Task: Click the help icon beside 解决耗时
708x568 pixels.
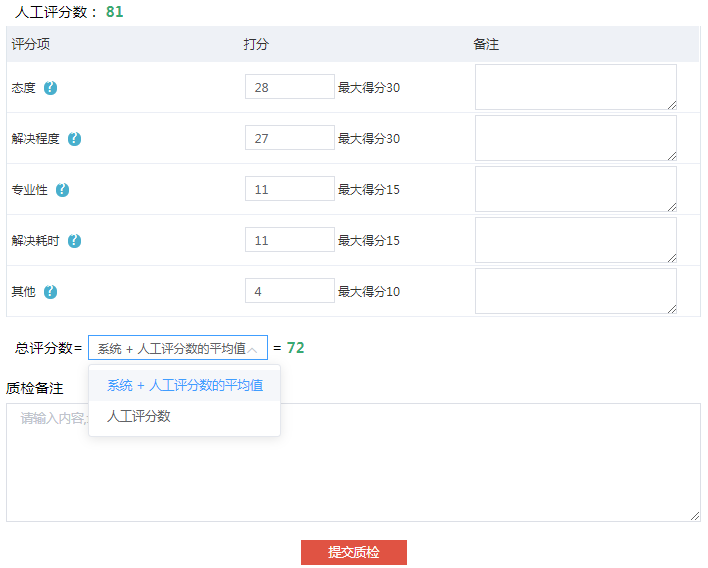Action: (74, 241)
